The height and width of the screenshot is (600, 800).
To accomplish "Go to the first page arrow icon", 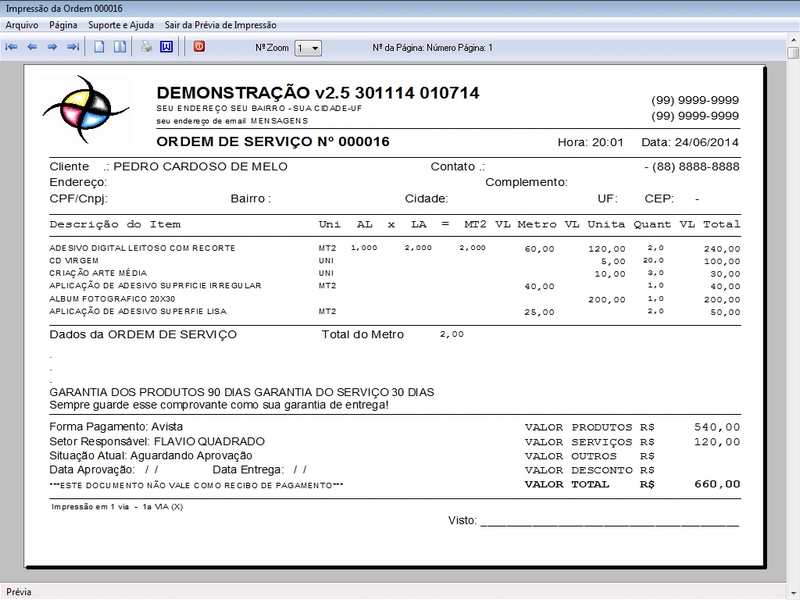I will (x=12, y=47).
